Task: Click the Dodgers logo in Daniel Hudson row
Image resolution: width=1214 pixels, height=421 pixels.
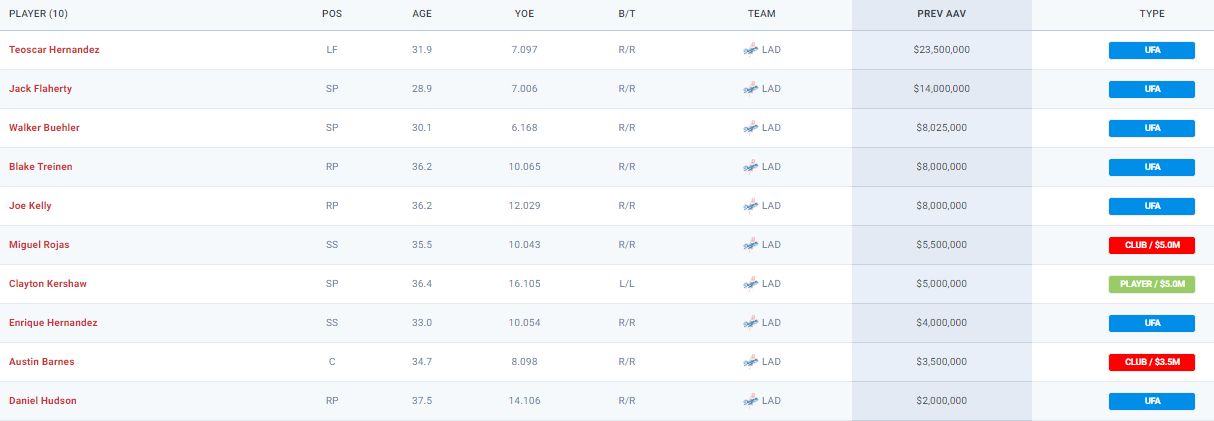Action: [x=750, y=401]
